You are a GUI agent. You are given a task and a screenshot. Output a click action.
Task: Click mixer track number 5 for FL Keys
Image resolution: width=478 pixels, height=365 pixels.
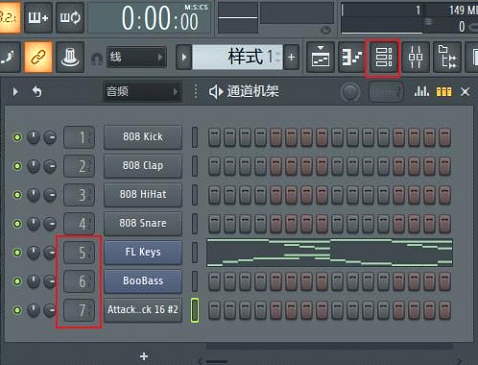click(x=79, y=253)
